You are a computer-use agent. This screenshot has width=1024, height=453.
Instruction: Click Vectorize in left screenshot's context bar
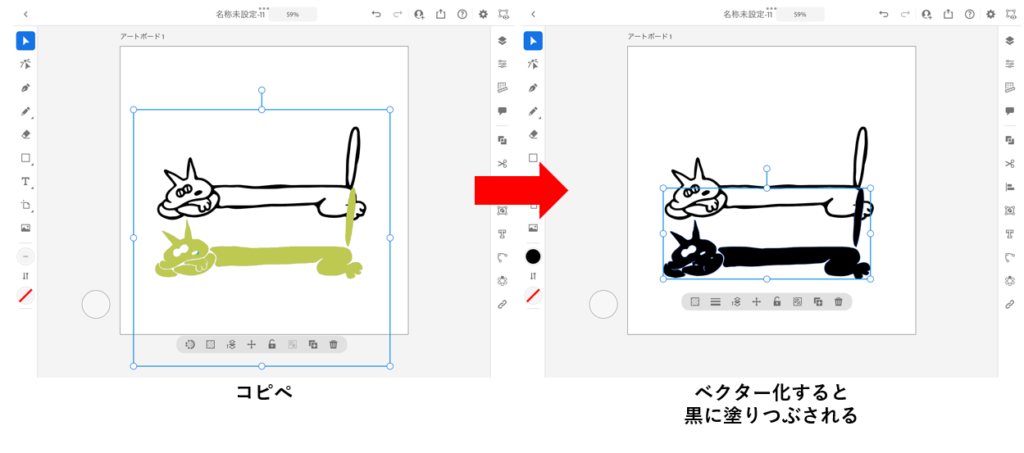pyautogui.click(x=190, y=344)
